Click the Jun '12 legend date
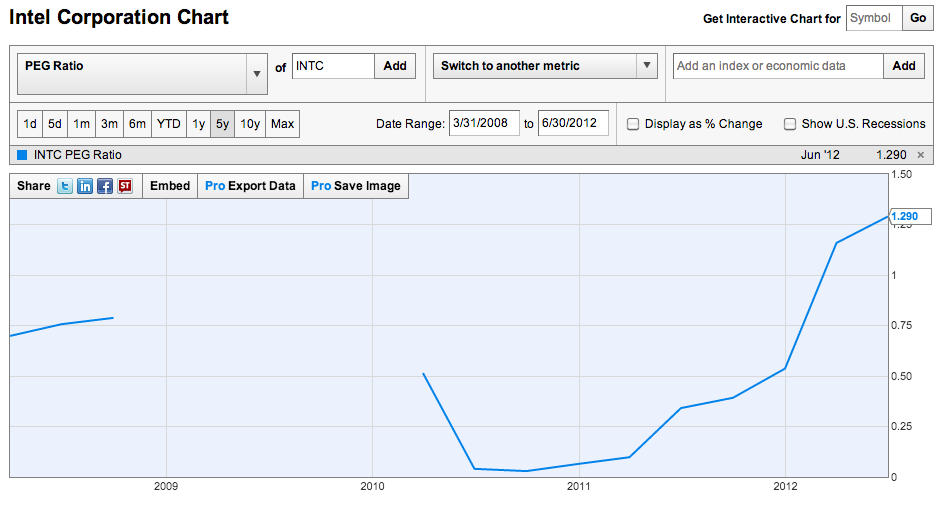This screenshot has width=943, height=529. (820, 155)
